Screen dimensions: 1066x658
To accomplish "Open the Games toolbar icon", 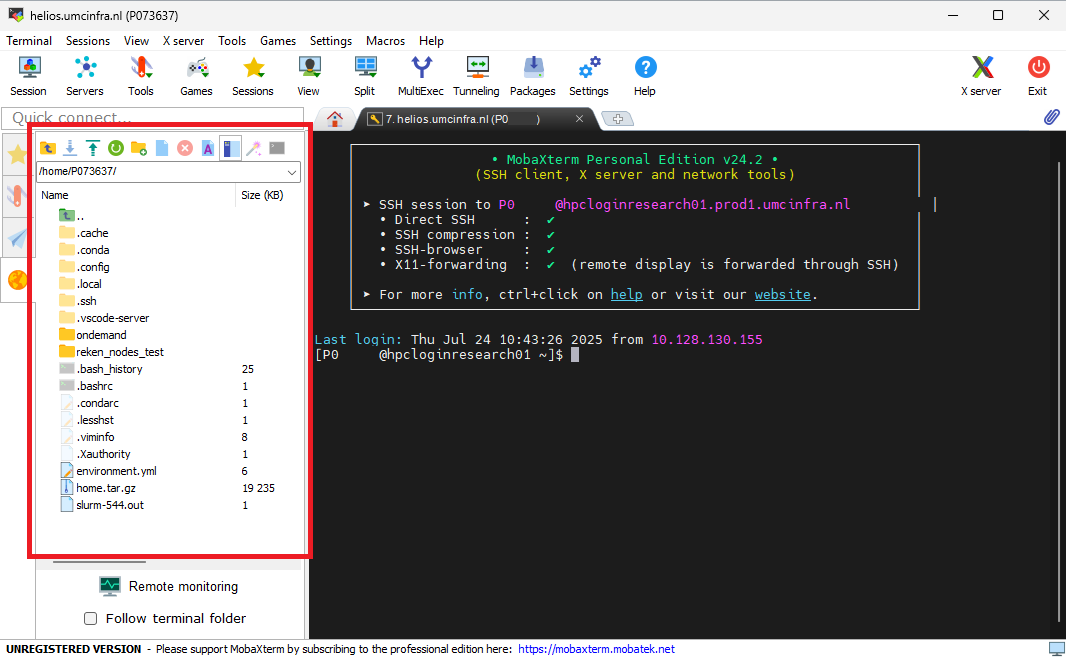I will coord(196,75).
